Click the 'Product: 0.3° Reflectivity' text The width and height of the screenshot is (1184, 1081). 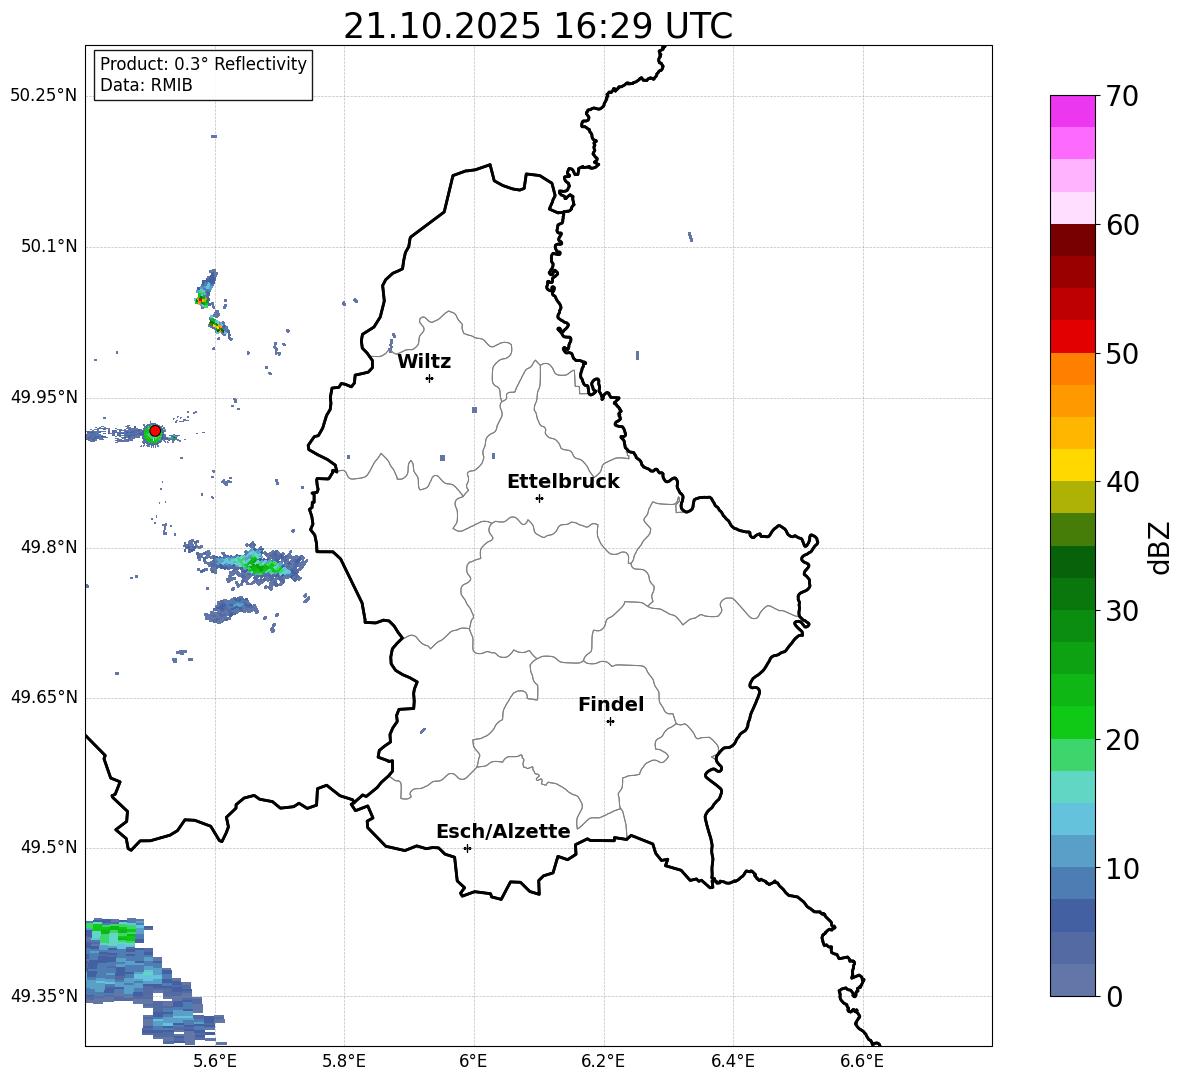203,64
